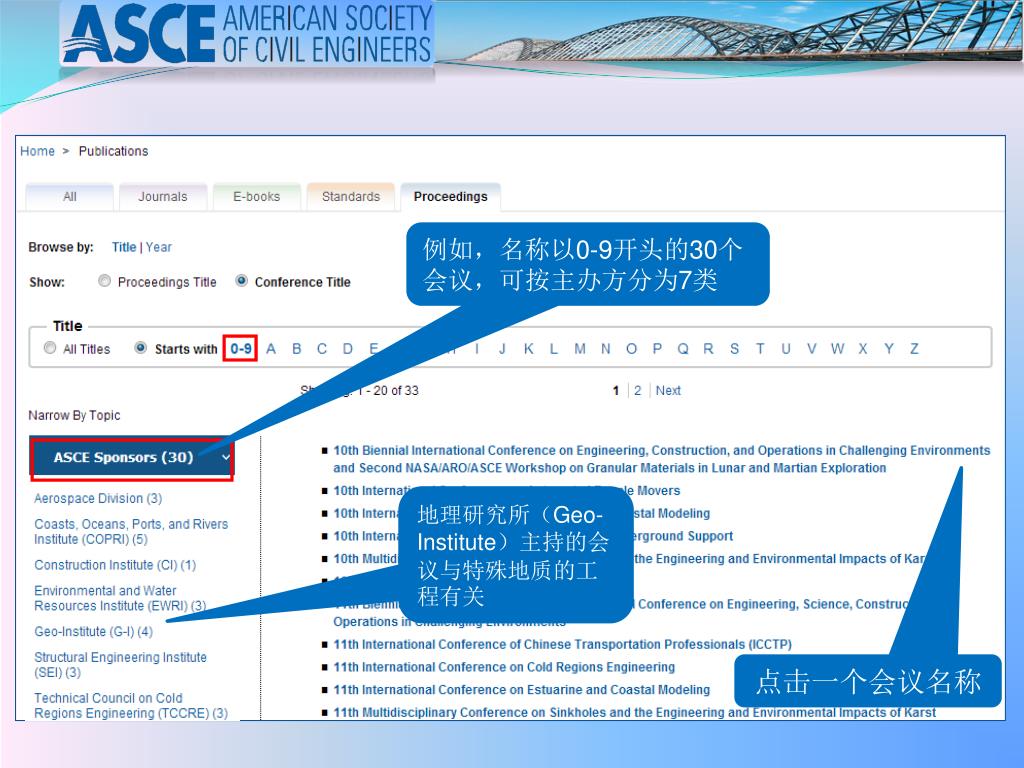Click the ASCE Sponsors chevron arrow
The height and width of the screenshot is (768, 1024).
click(x=225, y=457)
